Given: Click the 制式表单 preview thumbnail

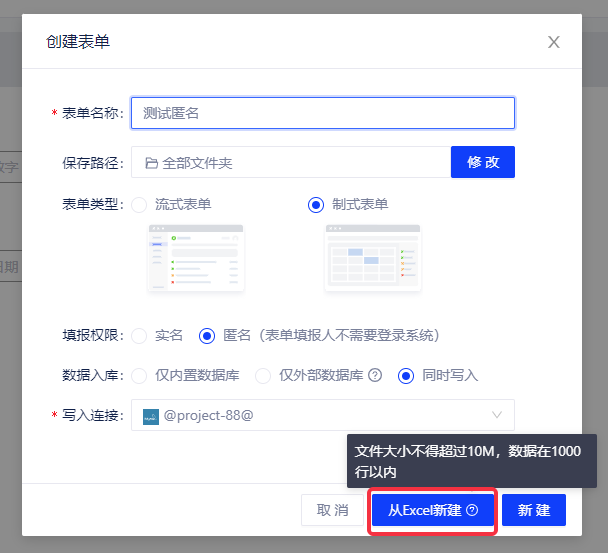Looking at the screenshot, I should click(x=372, y=259).
